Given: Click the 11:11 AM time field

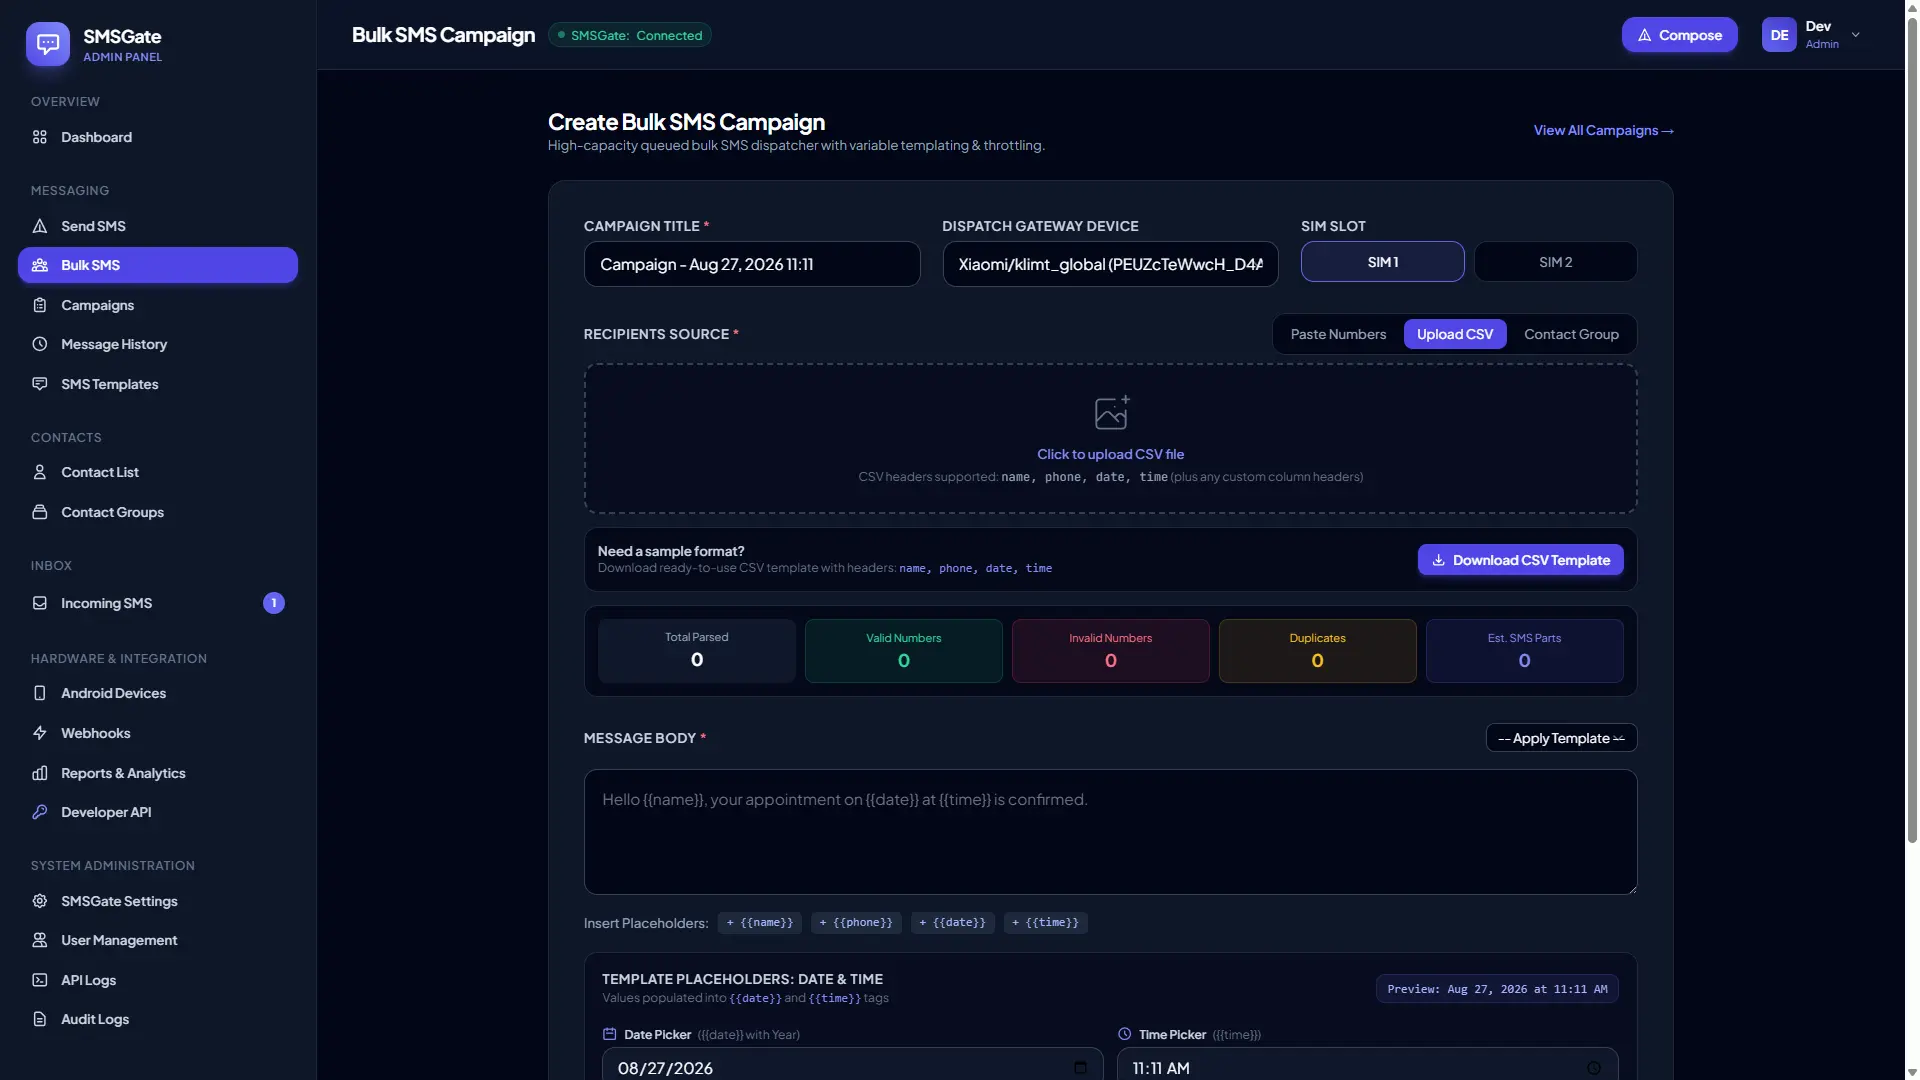Looking at the screenshot, I should [x=1367, y=1064].
